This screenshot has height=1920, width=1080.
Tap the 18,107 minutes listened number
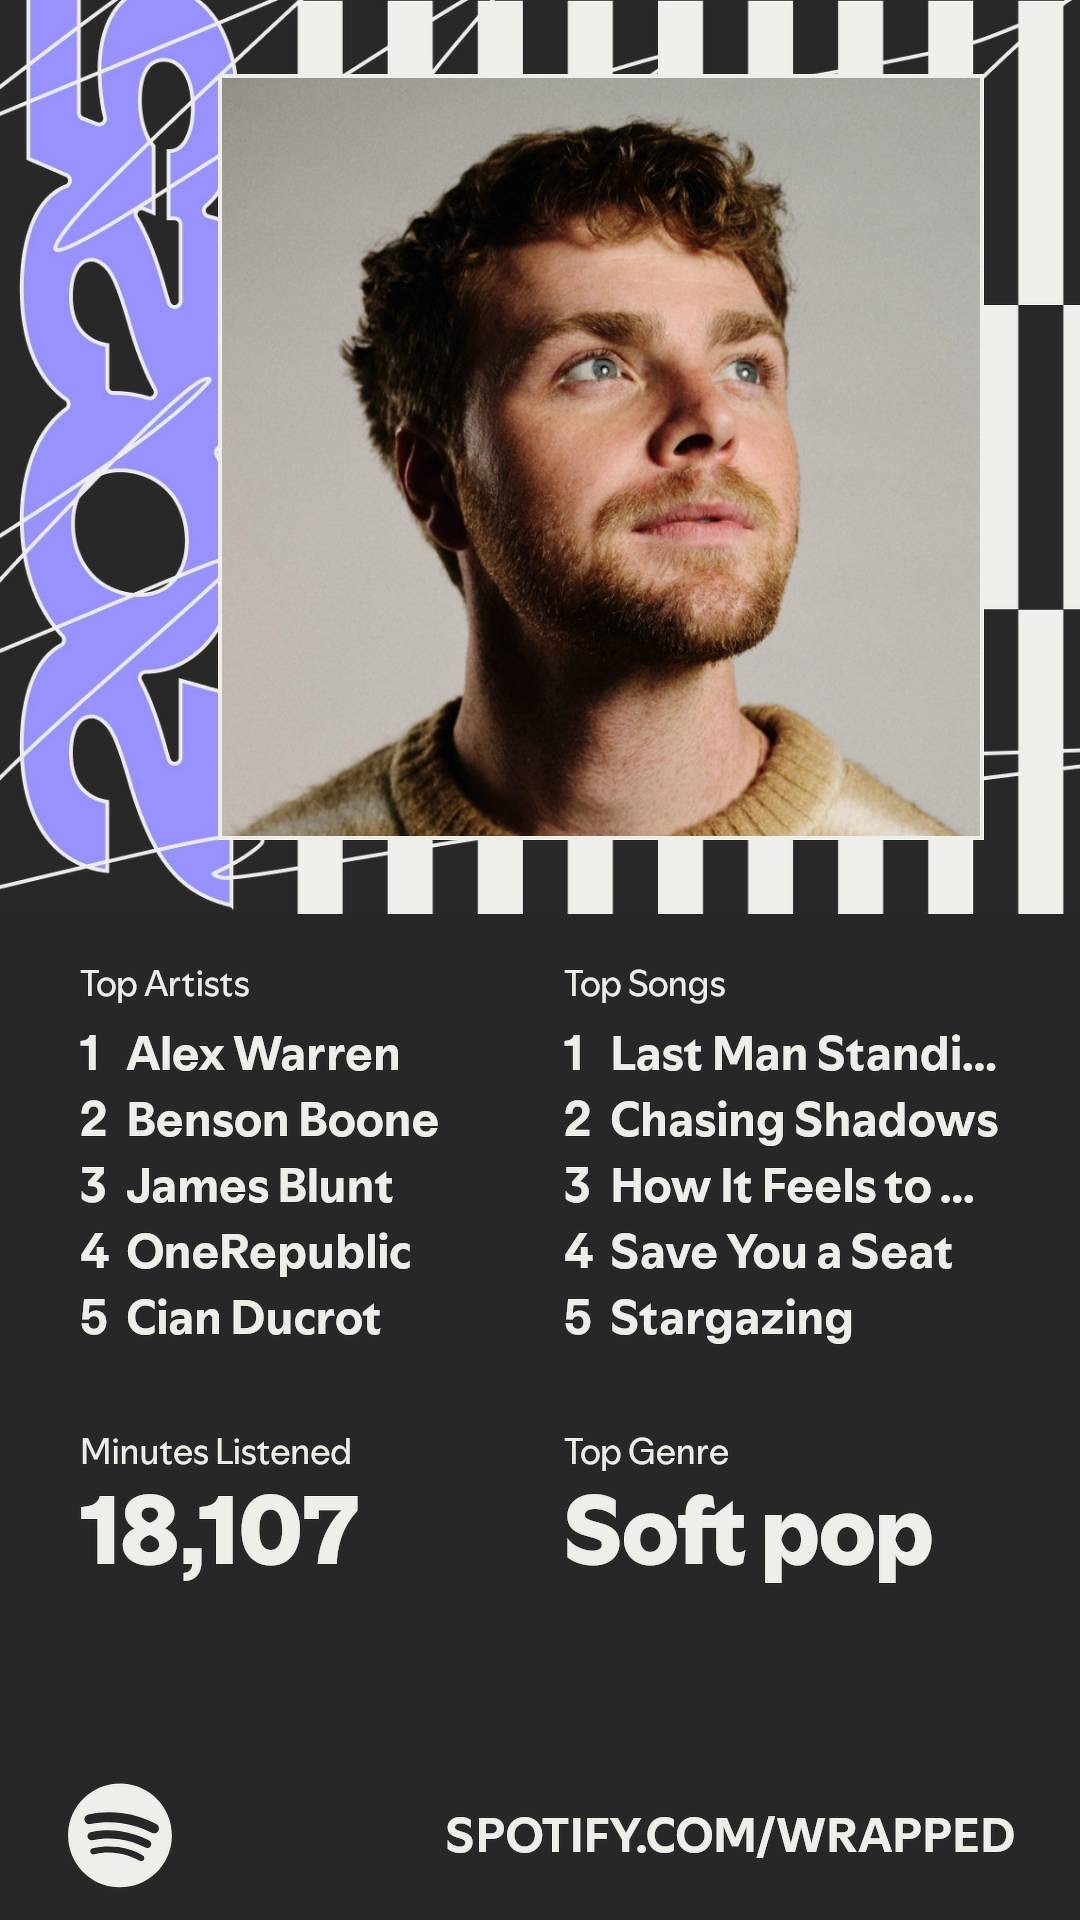tap(219, 1531)
